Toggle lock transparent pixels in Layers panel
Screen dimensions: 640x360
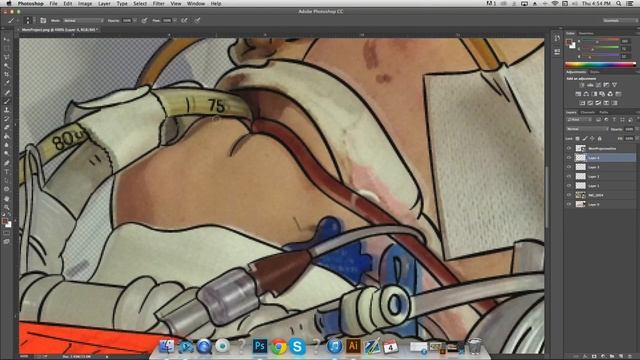(578, 139)
